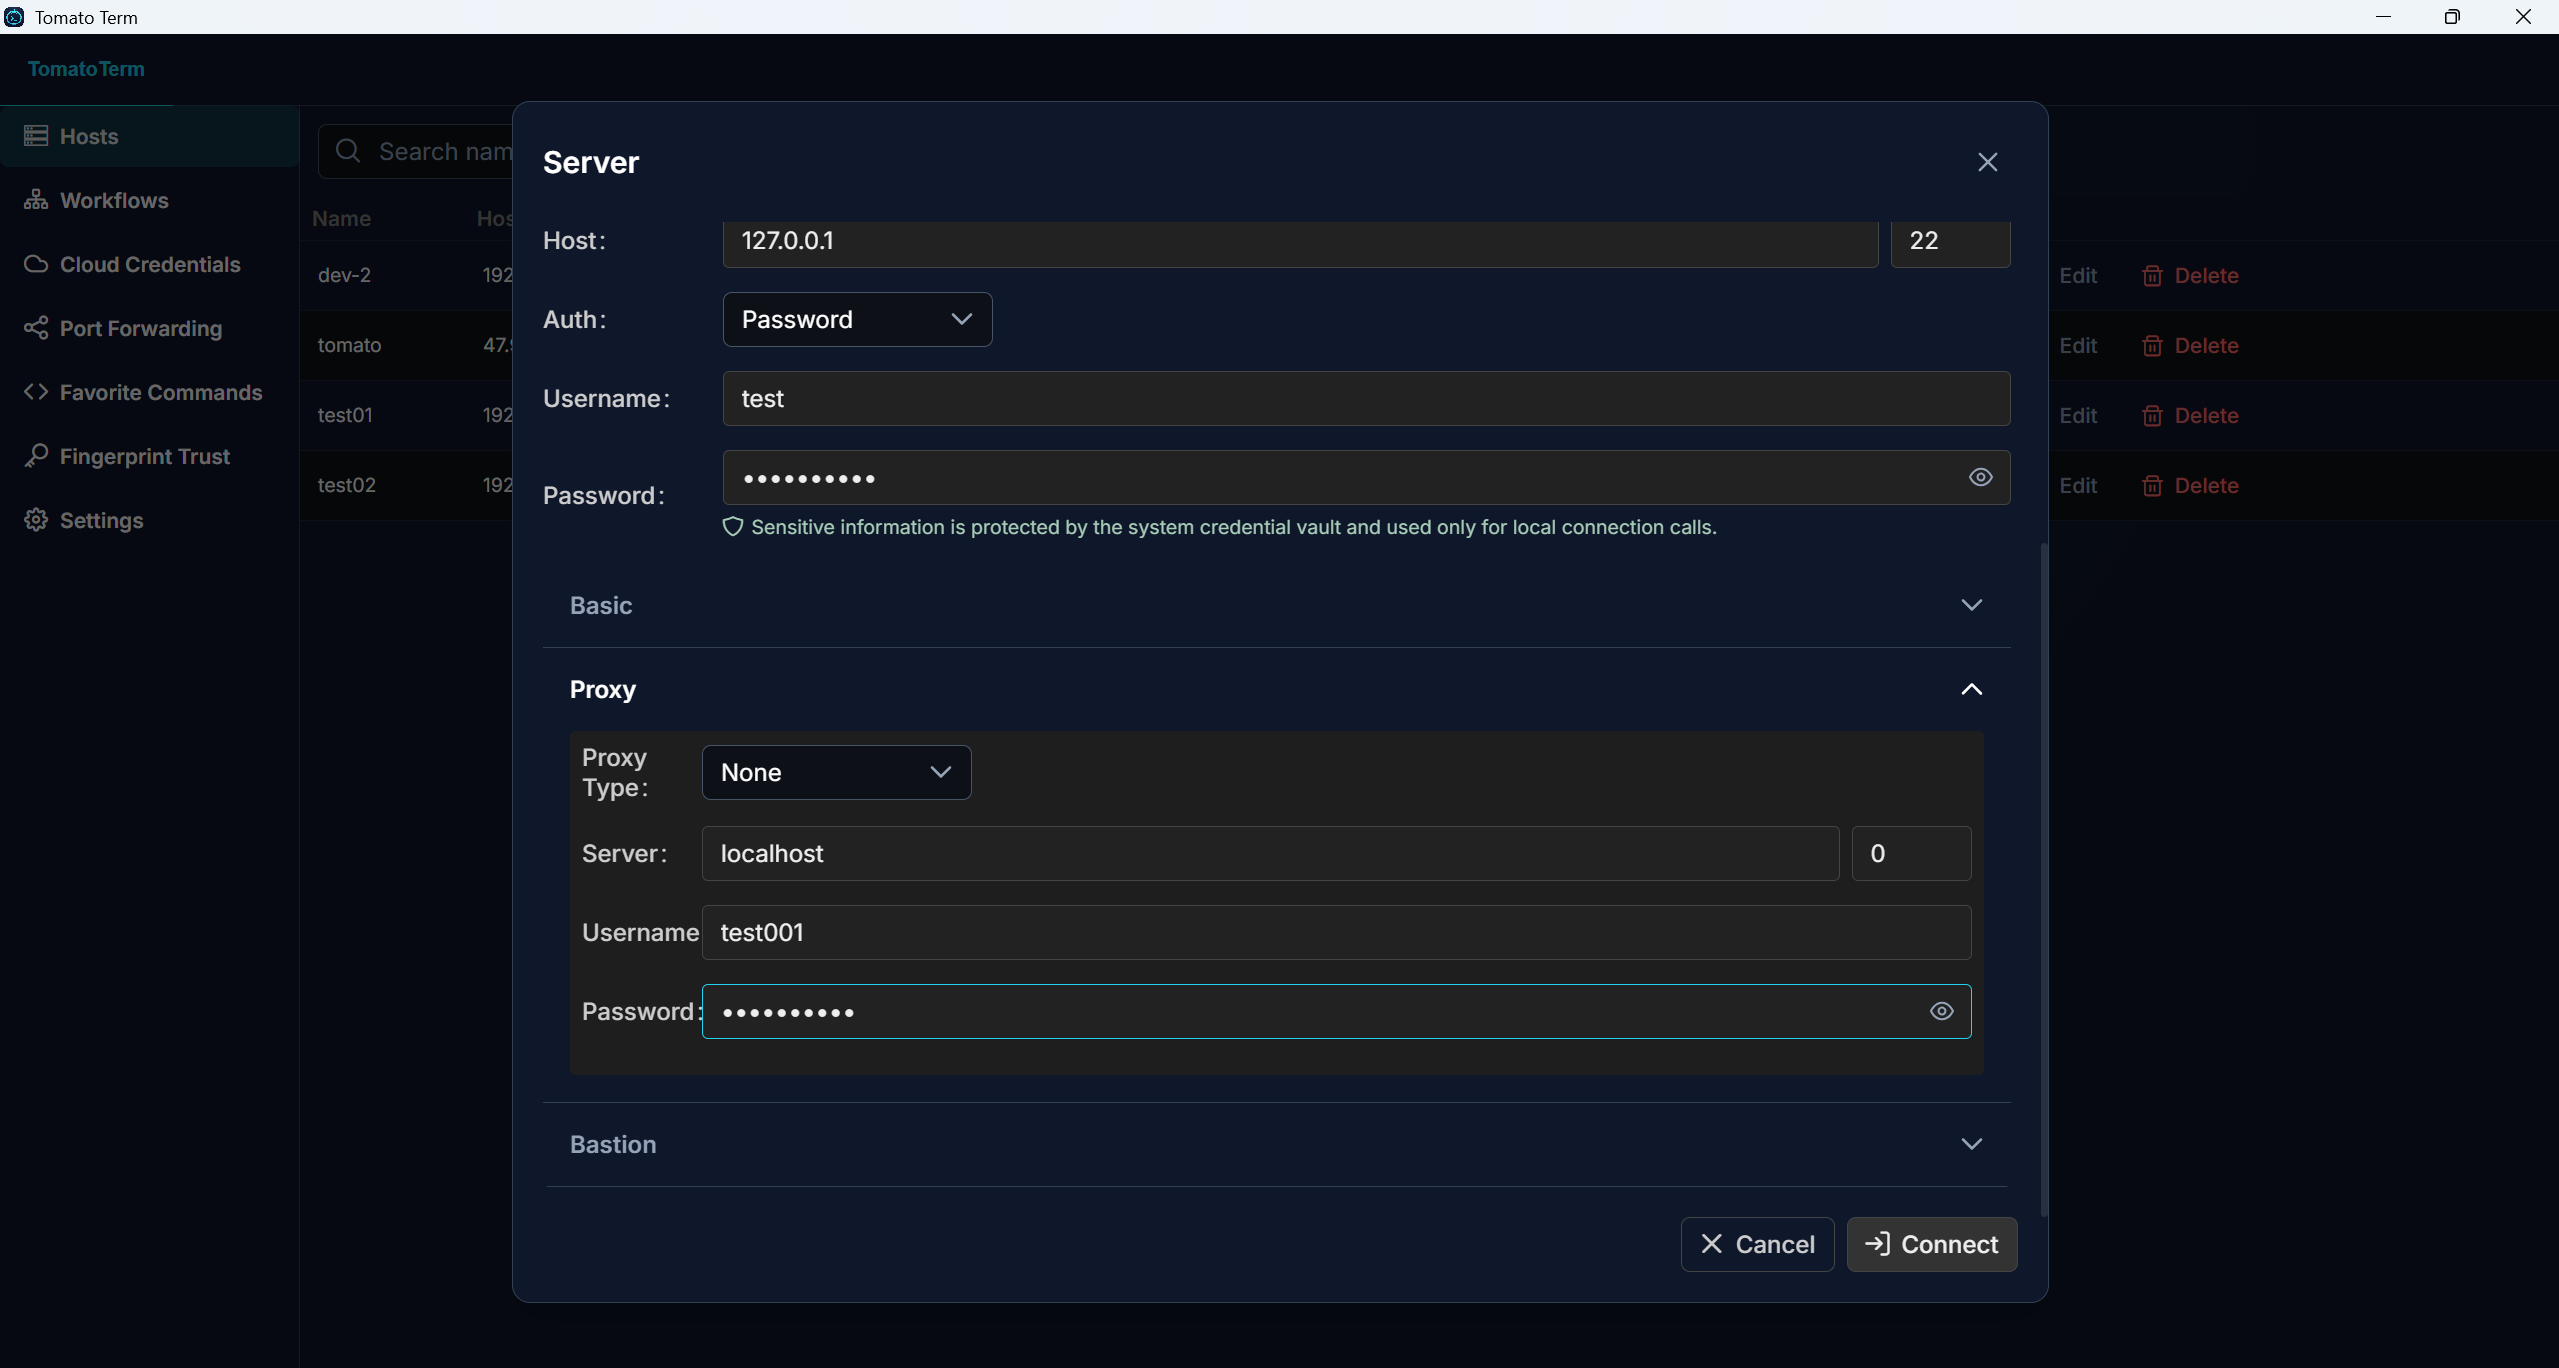Screen dimensions: 2559x1368
Task: Select the test01 host row name
Action: (345, 416)
